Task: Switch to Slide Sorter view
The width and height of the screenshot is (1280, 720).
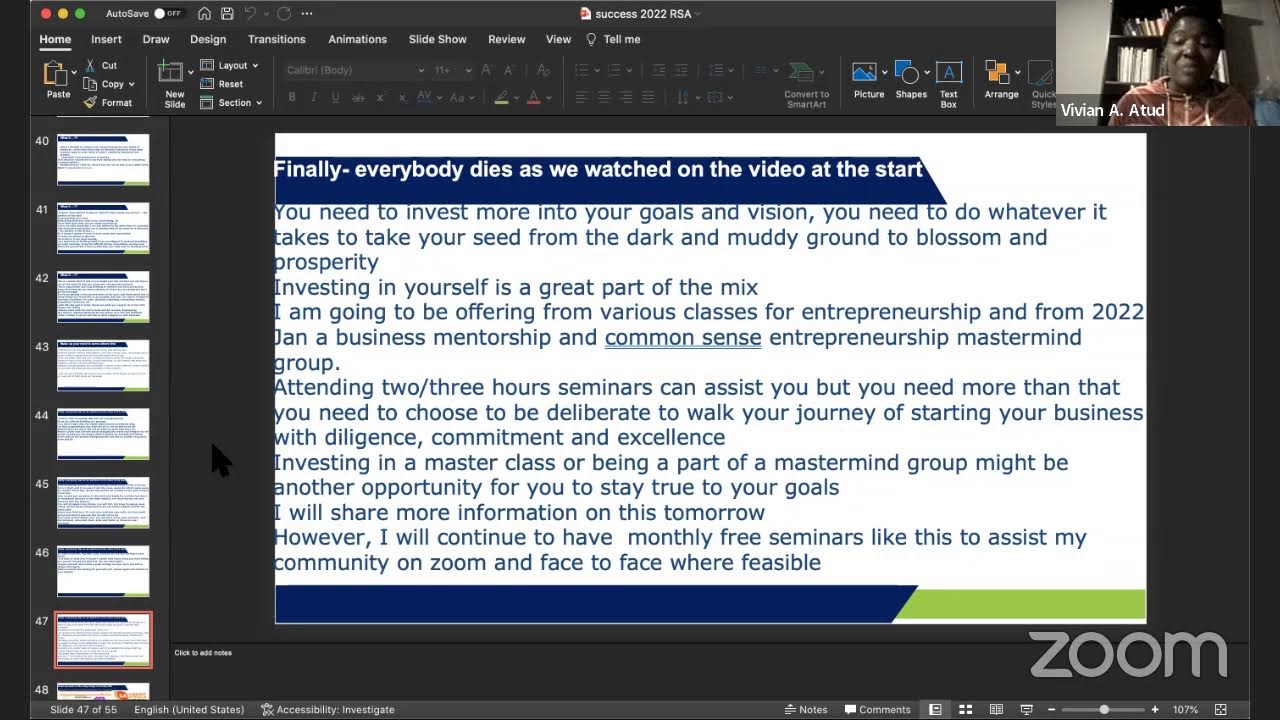Action: [966, 709]
